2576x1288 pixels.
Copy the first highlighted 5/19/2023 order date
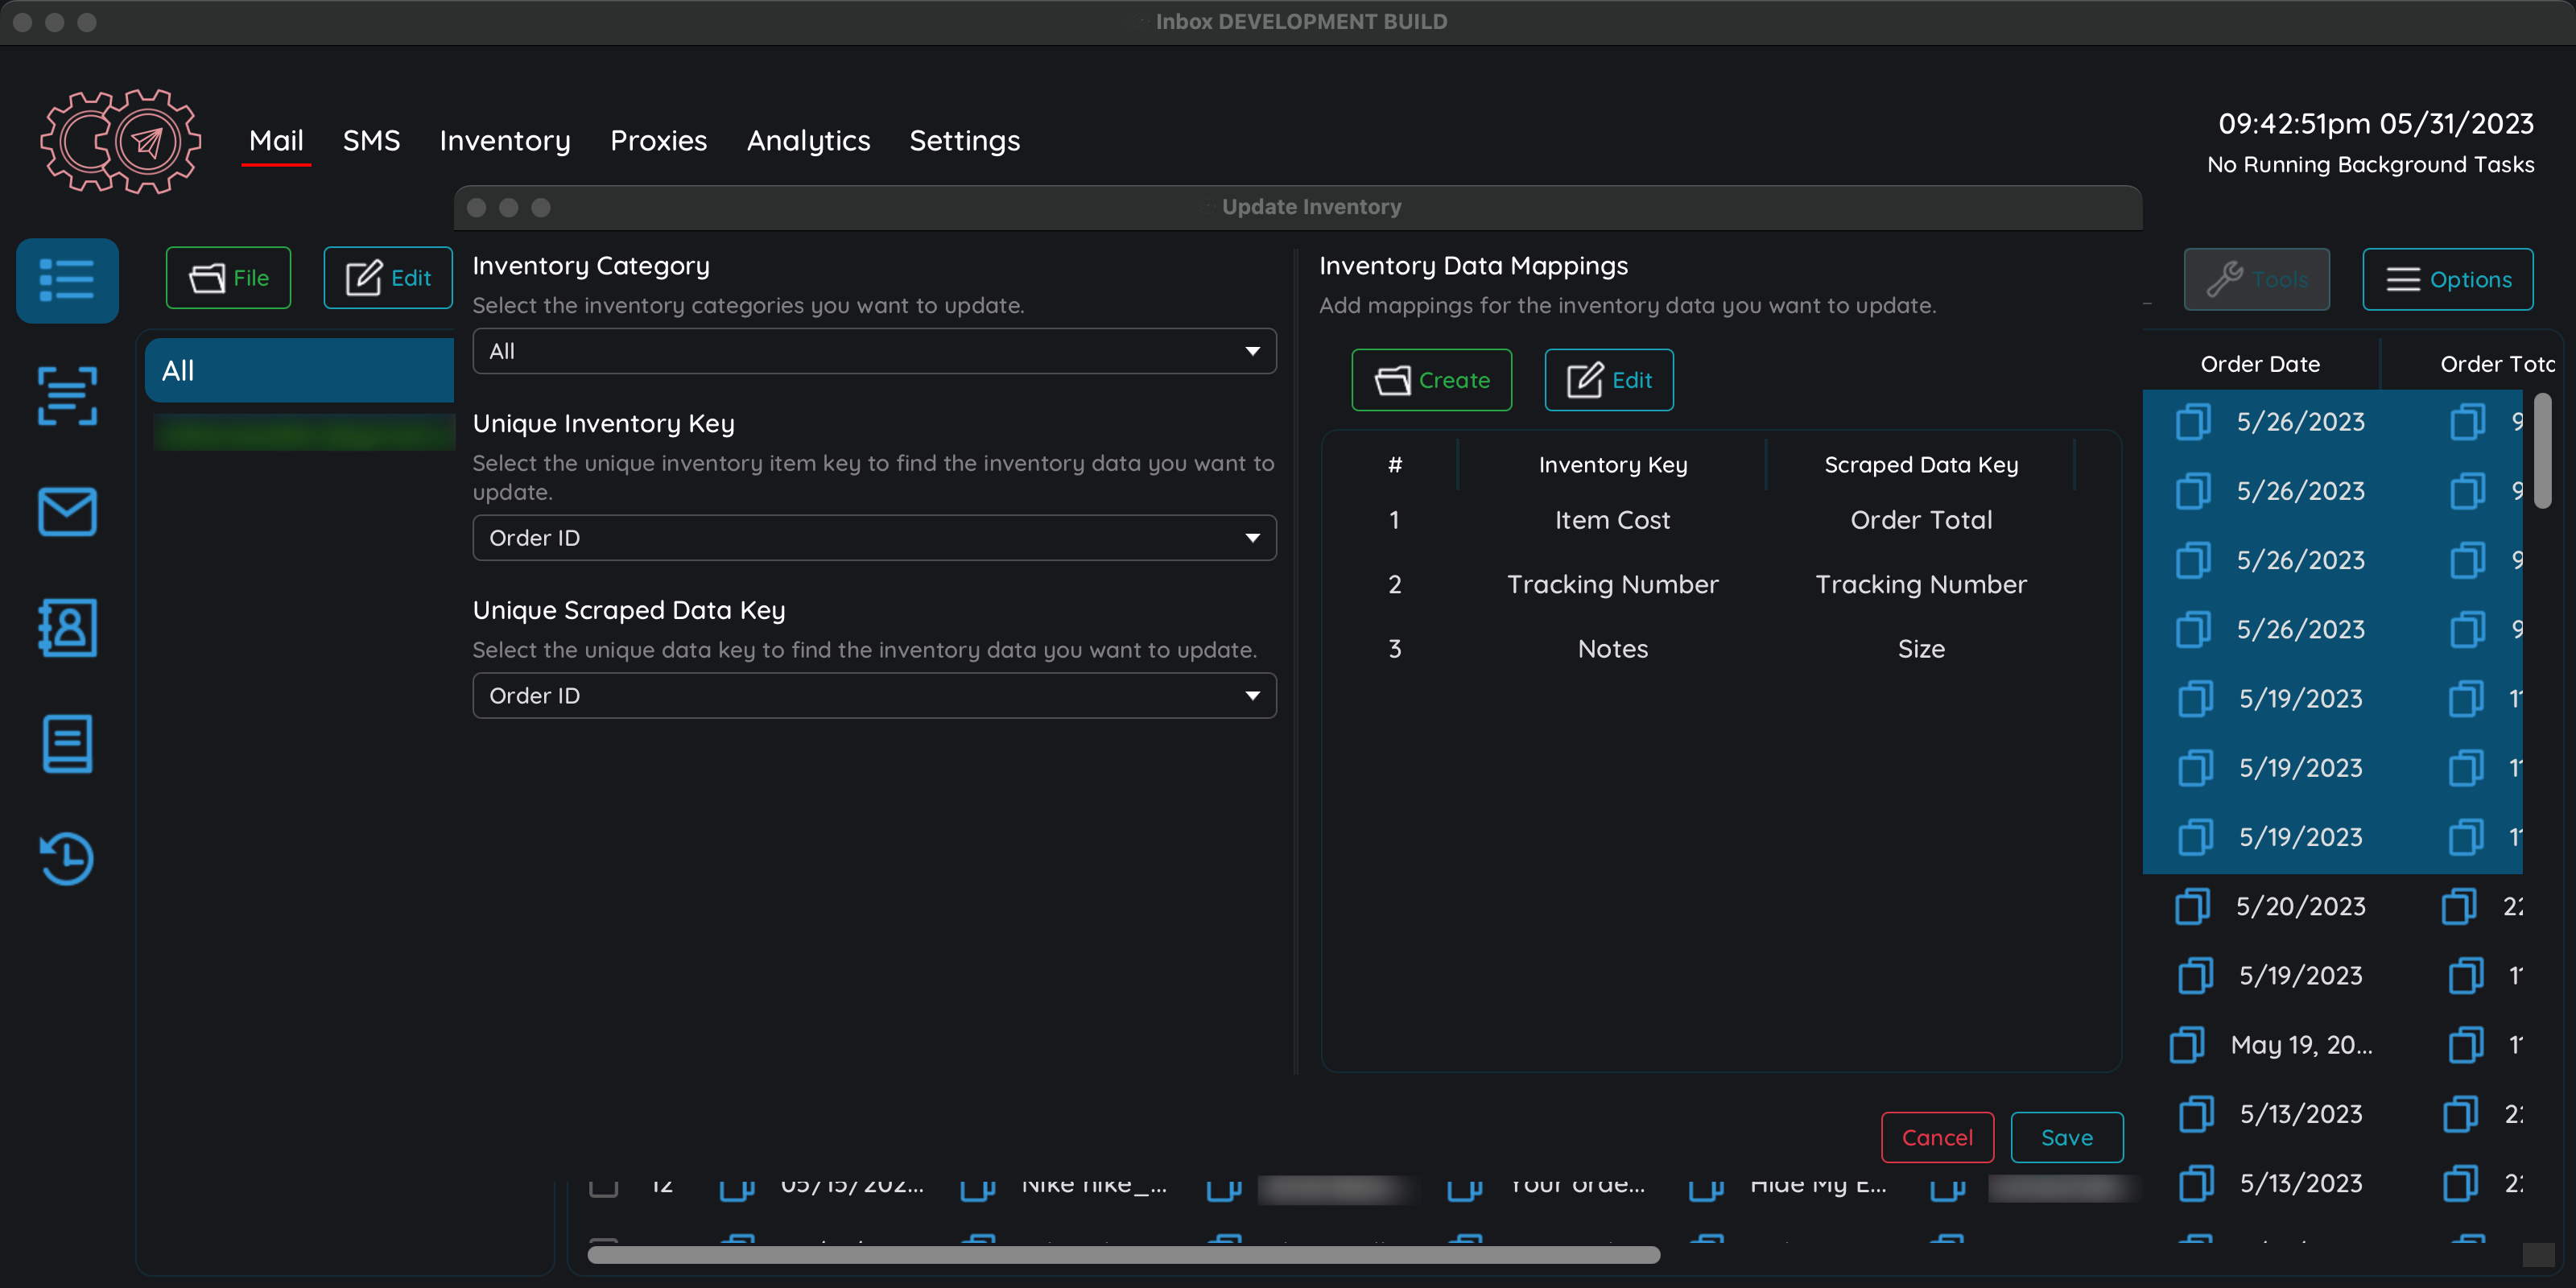2196,698
